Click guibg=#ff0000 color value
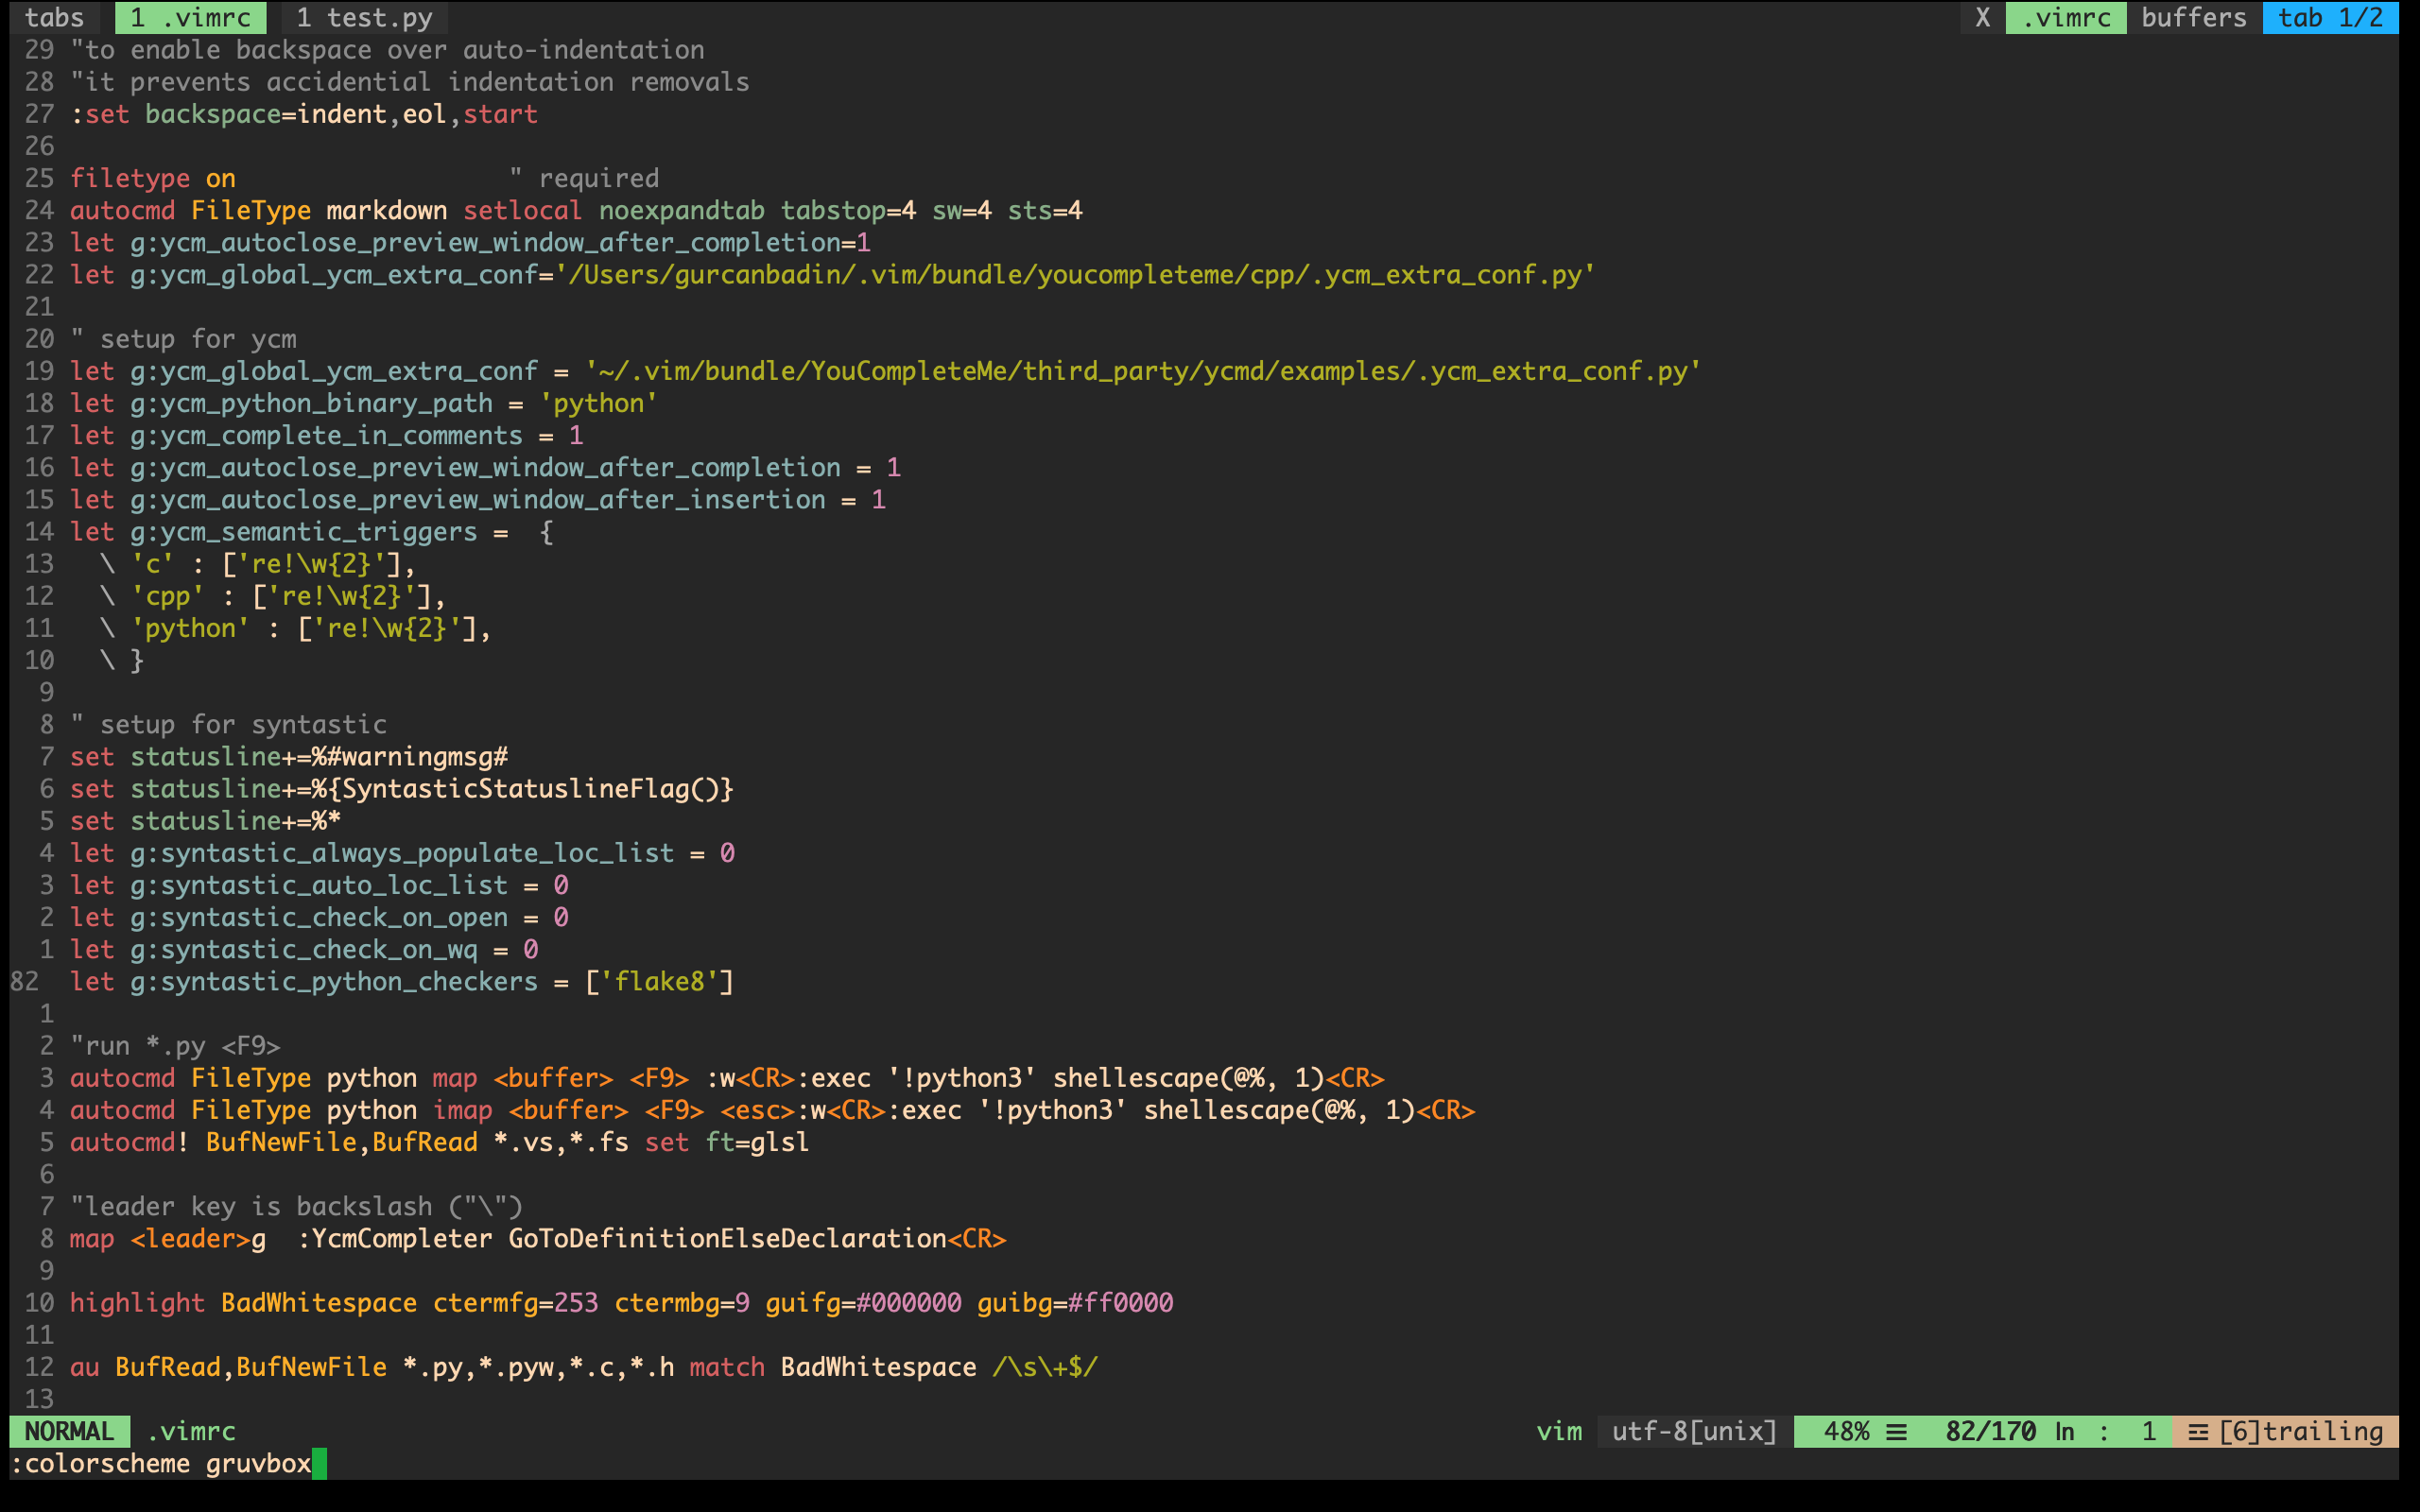 [1075, 1302]
